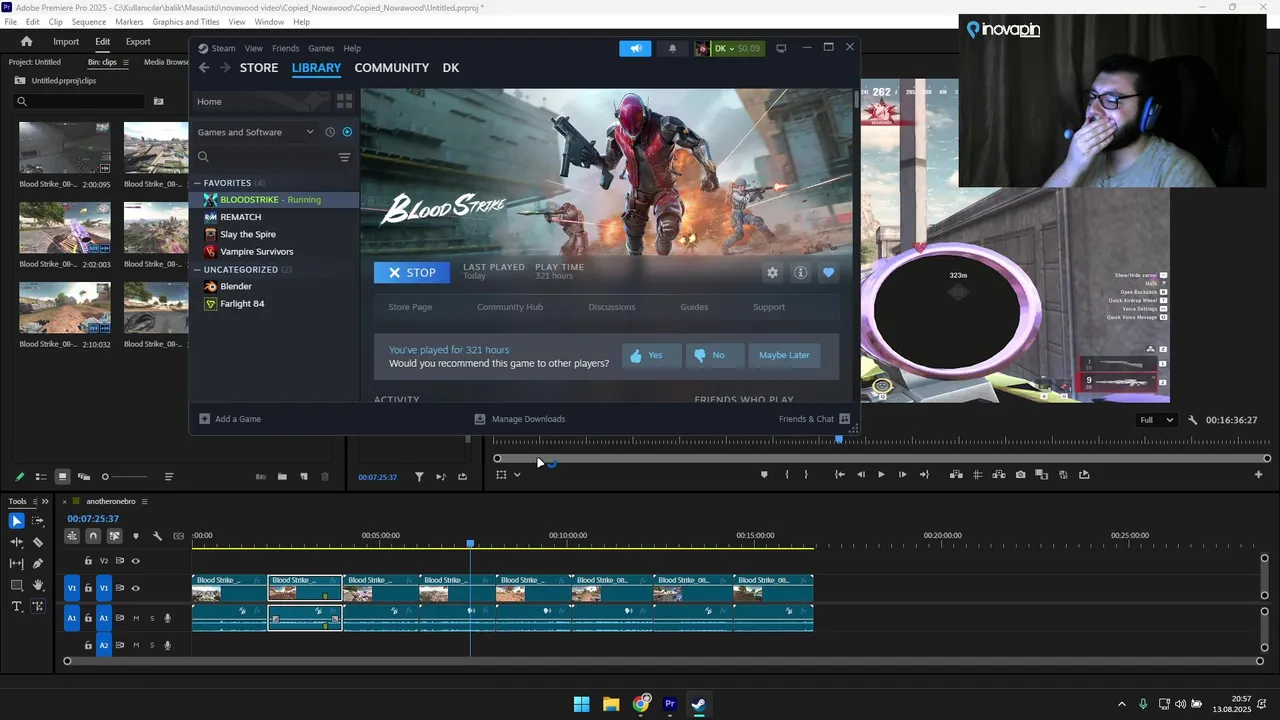Screen dimensions: 1280x720
Task: Click Steam favorite heart icon
Action: pyautogui.click(x=828, y=273)
